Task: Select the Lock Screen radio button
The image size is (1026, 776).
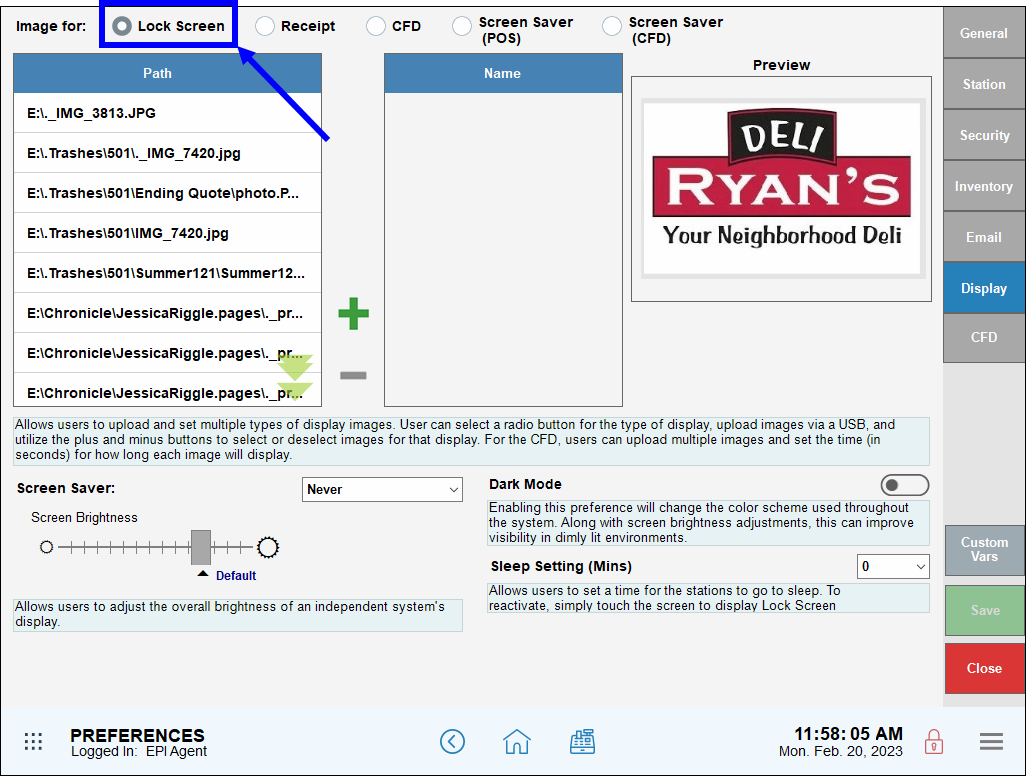Action: pos(122,26)
